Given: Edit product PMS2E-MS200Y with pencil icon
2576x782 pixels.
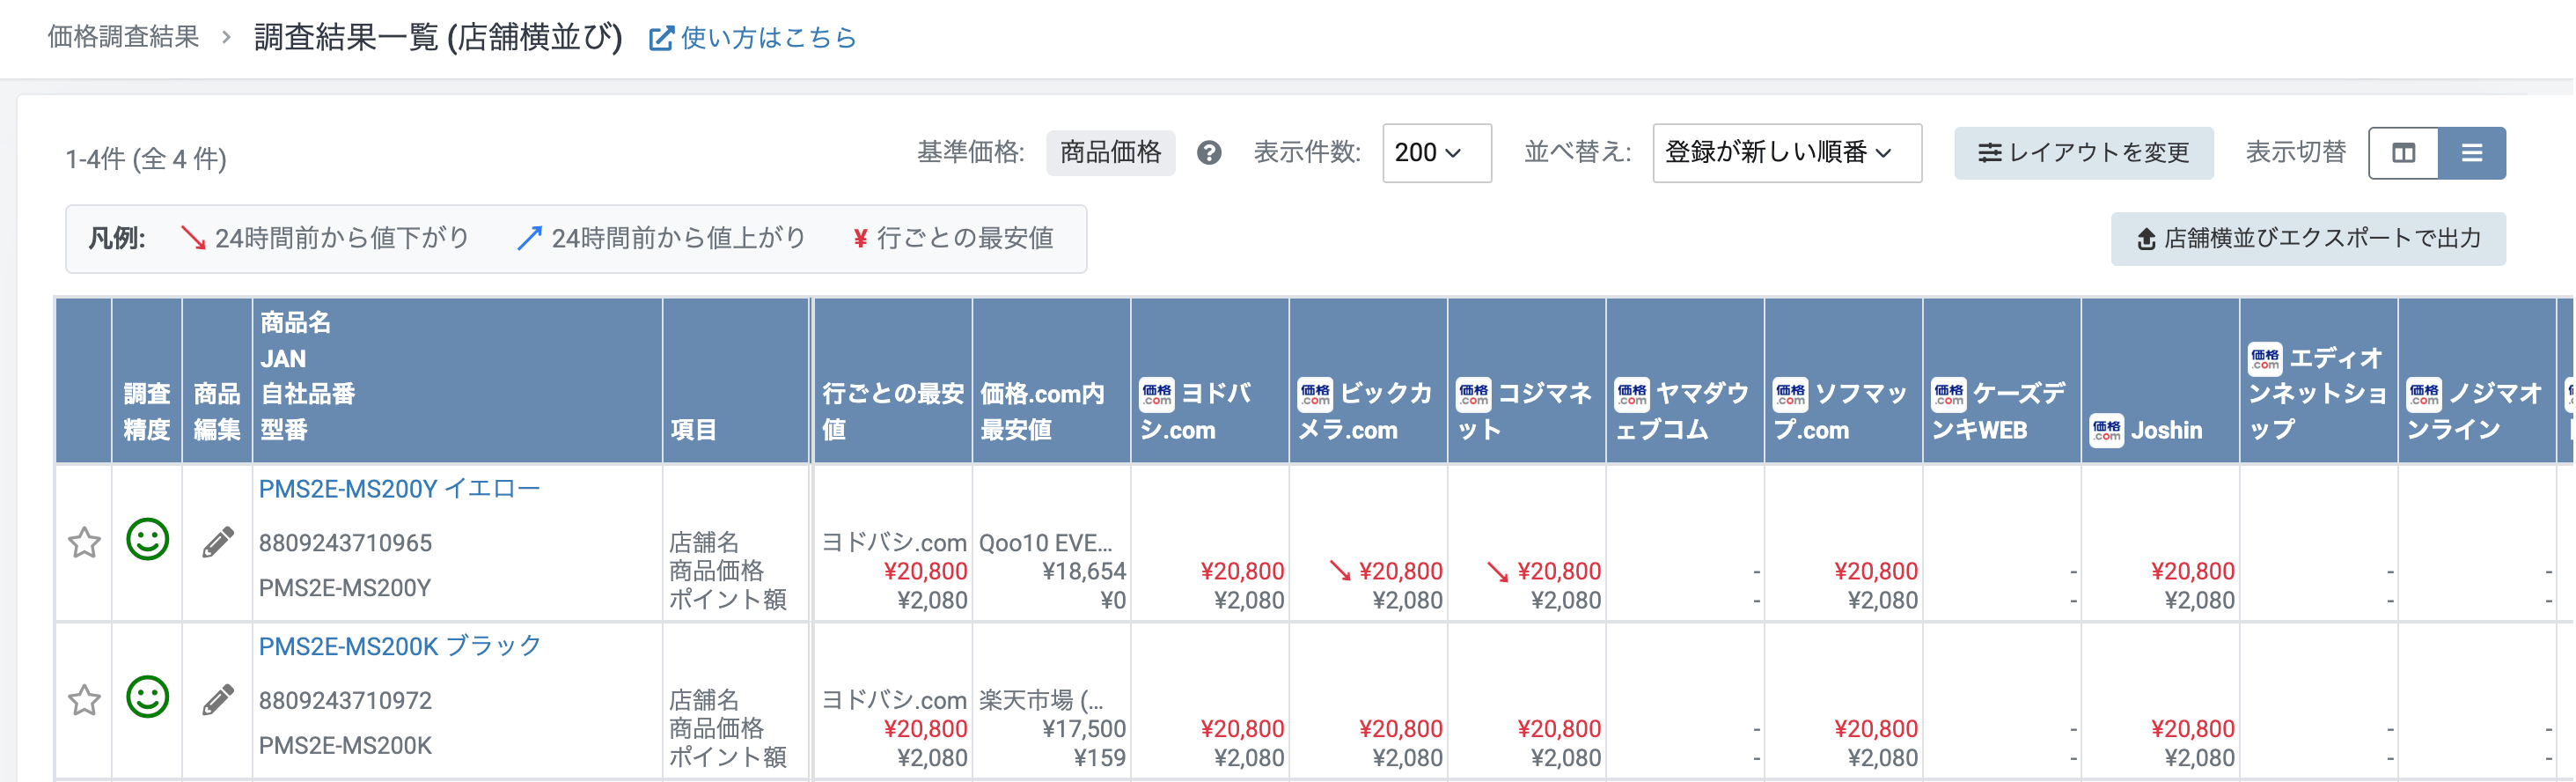Looking at the screenshot, I should (218, 542).
